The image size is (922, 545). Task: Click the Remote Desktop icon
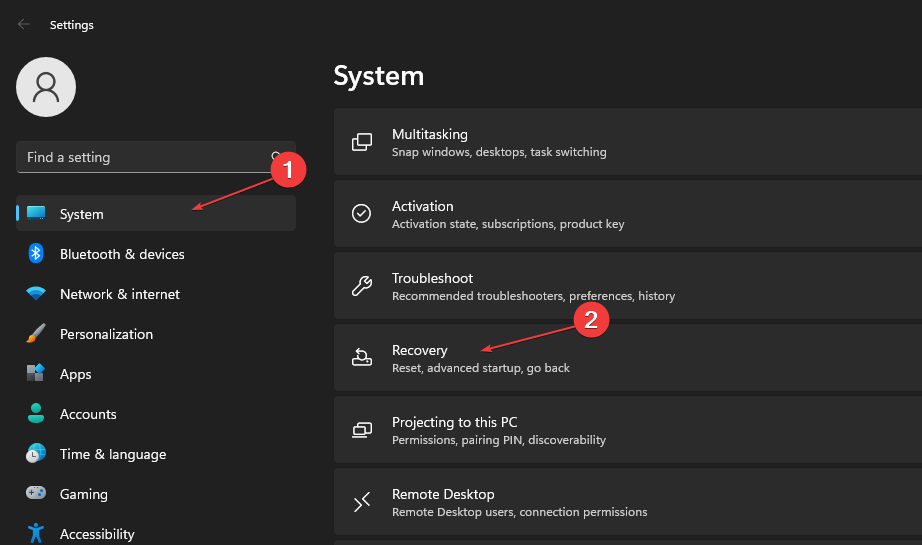362,502
